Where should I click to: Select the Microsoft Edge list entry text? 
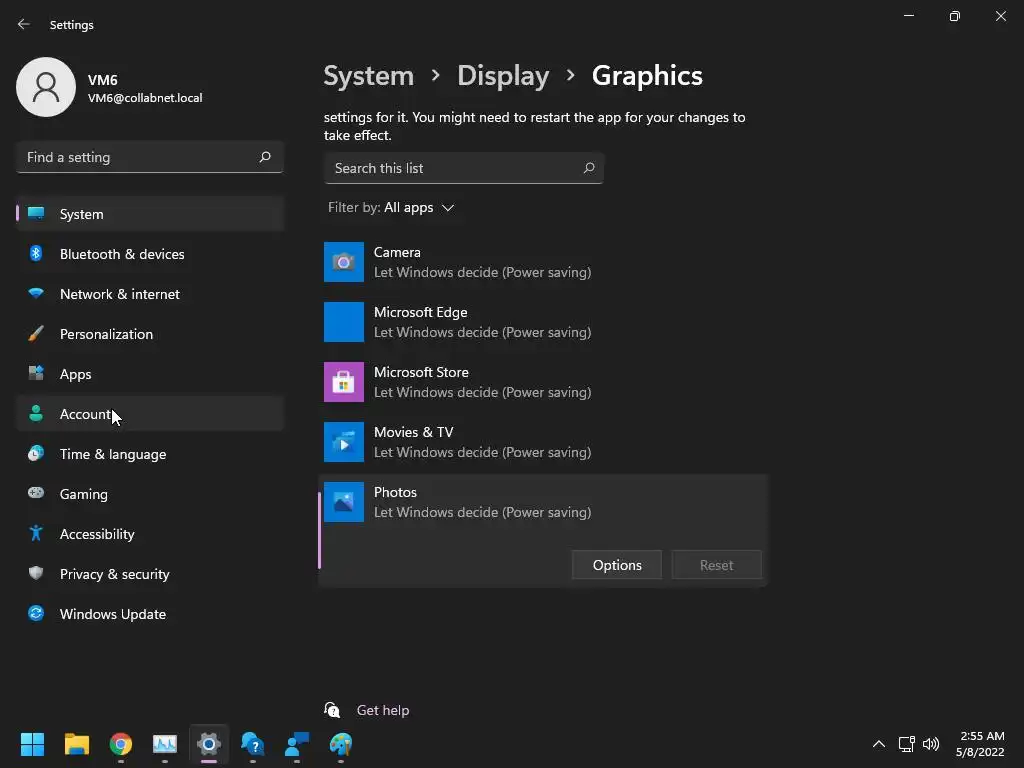[482, 322]
